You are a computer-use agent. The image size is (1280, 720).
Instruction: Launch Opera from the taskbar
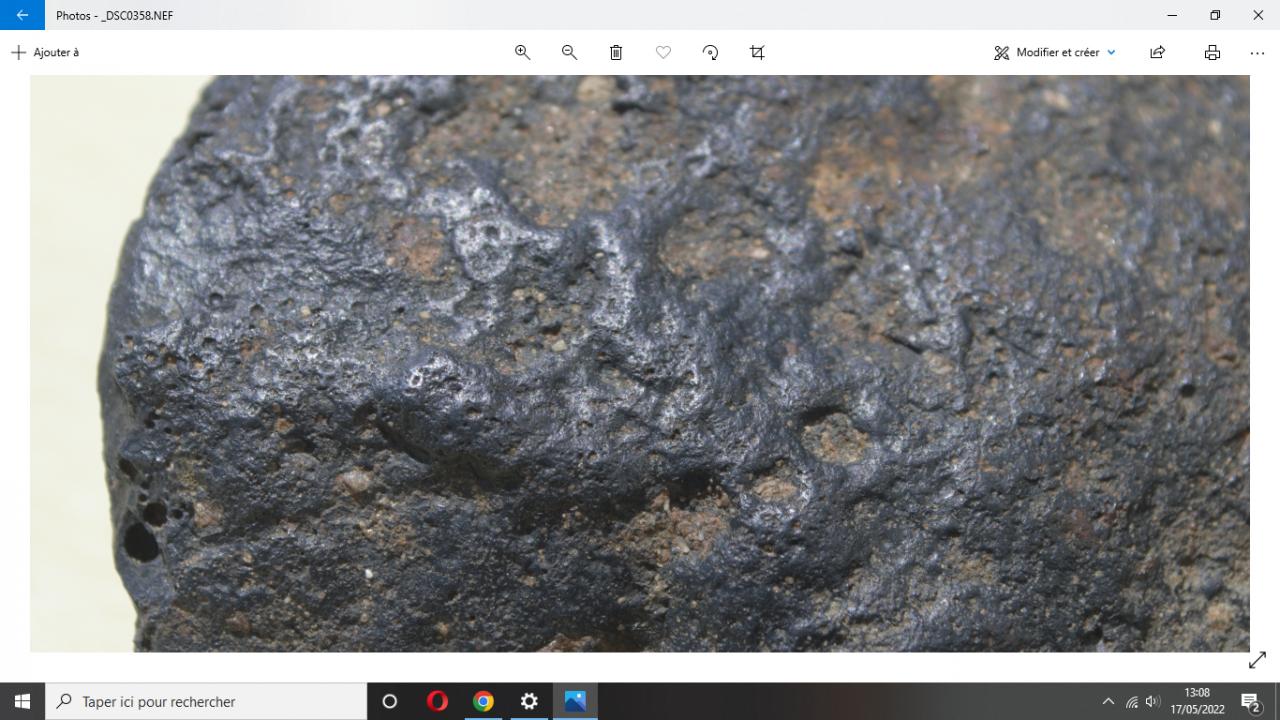437,701
